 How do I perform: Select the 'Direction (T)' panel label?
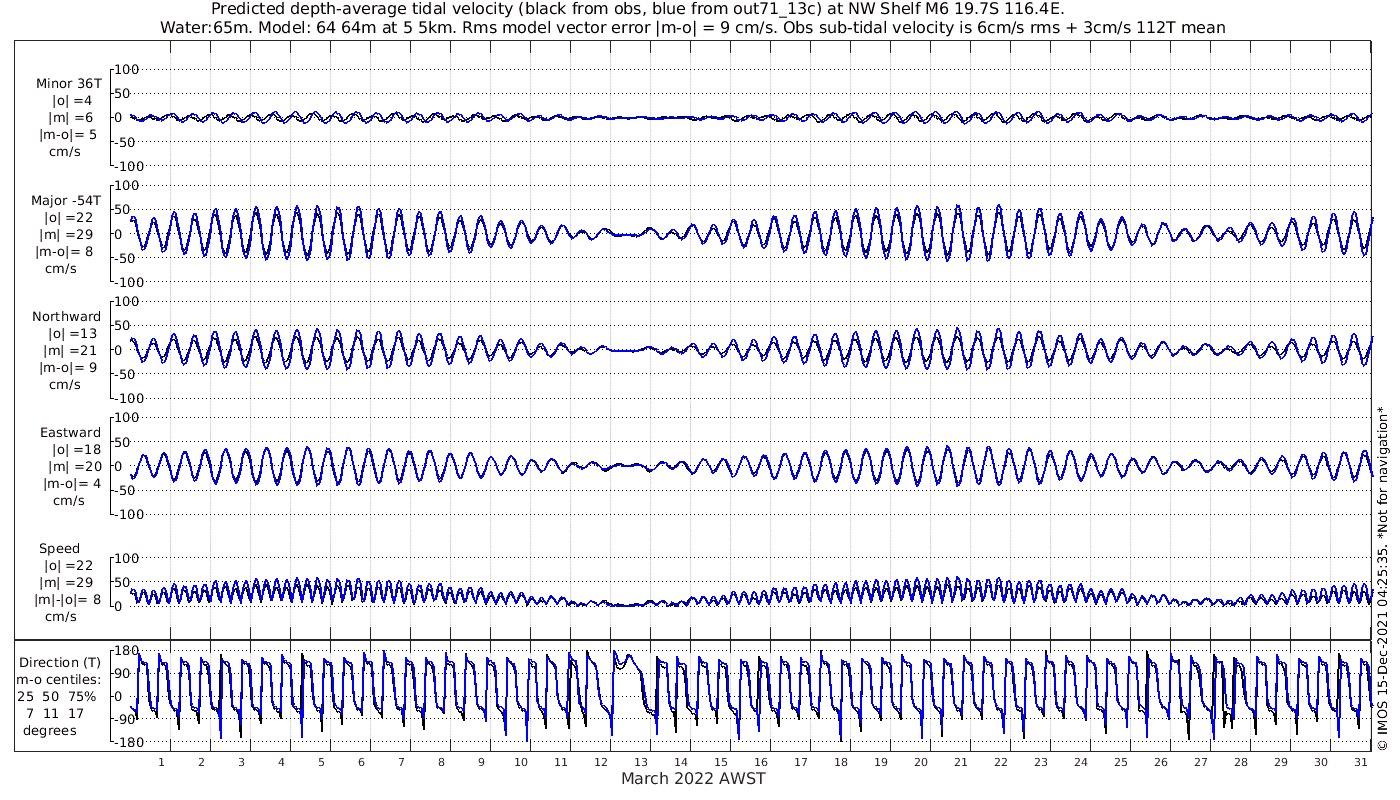tap(61, 663)
